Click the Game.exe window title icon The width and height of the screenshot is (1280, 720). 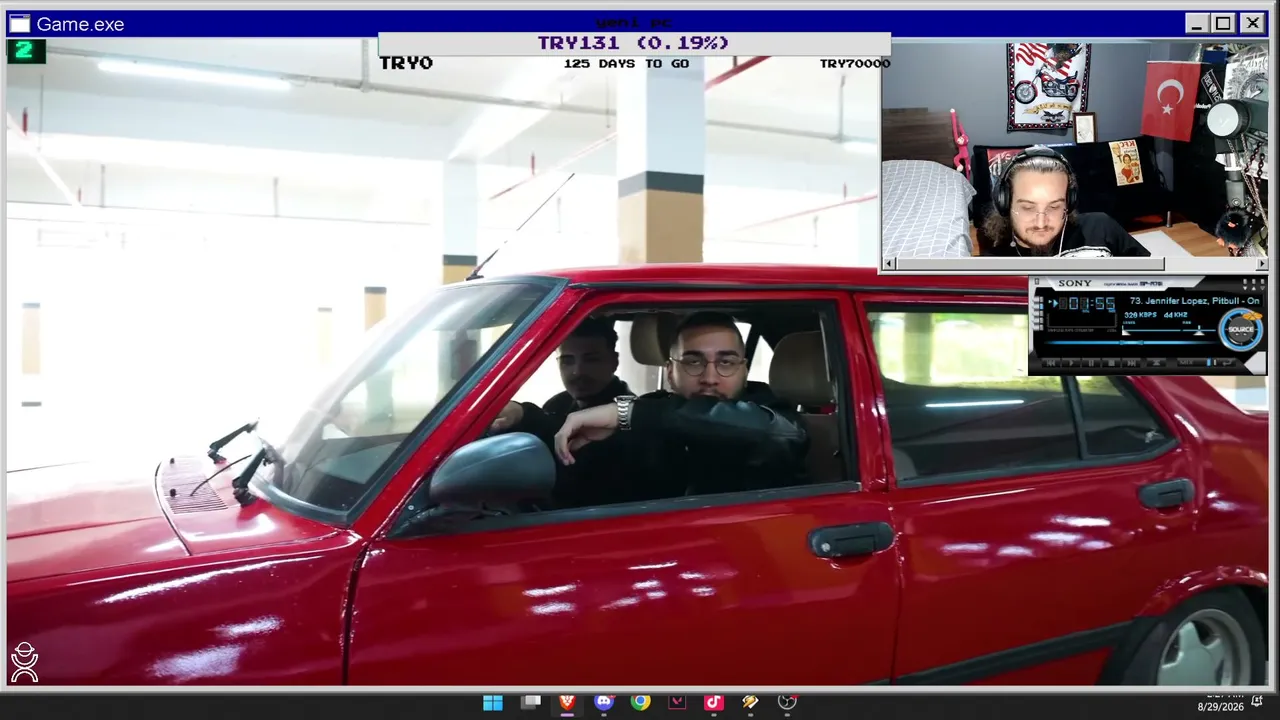click(x=20, y=24)
